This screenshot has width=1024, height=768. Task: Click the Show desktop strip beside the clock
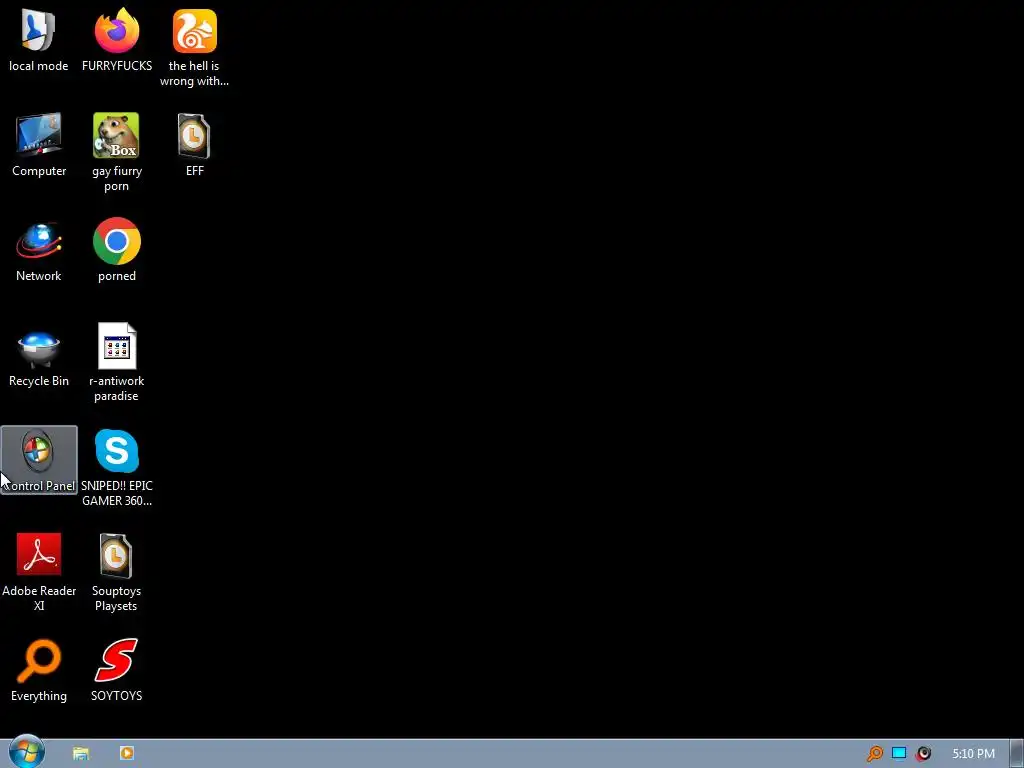1017,754
